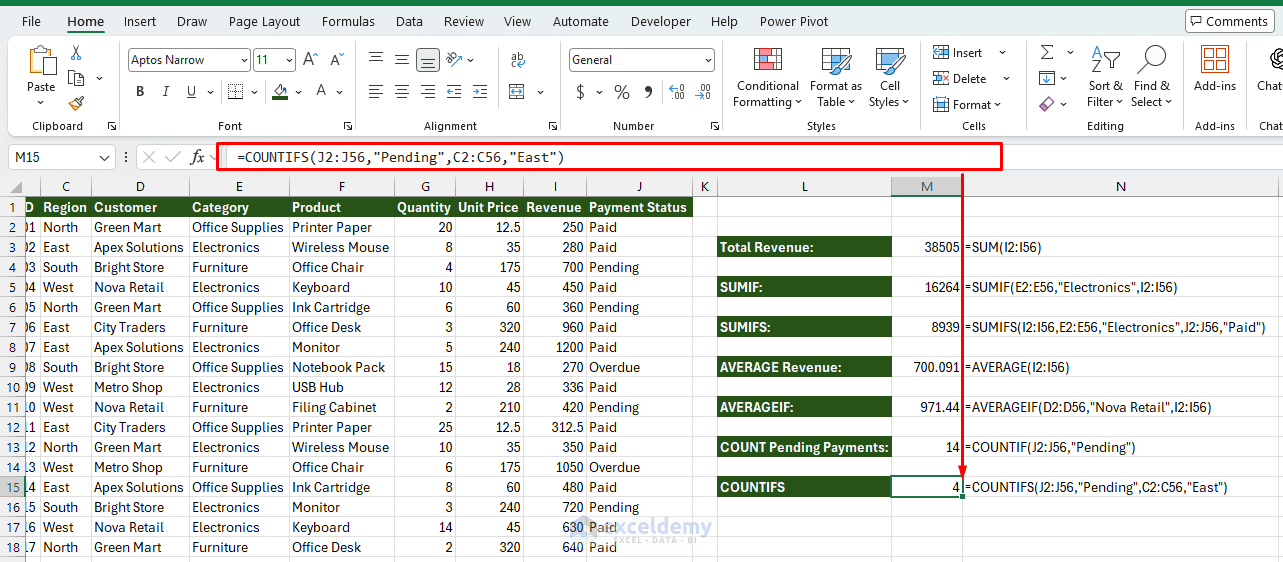Open Find & Select menu
The height and width of the screenshot is (562, 1283).
(x=1152, y=78)
